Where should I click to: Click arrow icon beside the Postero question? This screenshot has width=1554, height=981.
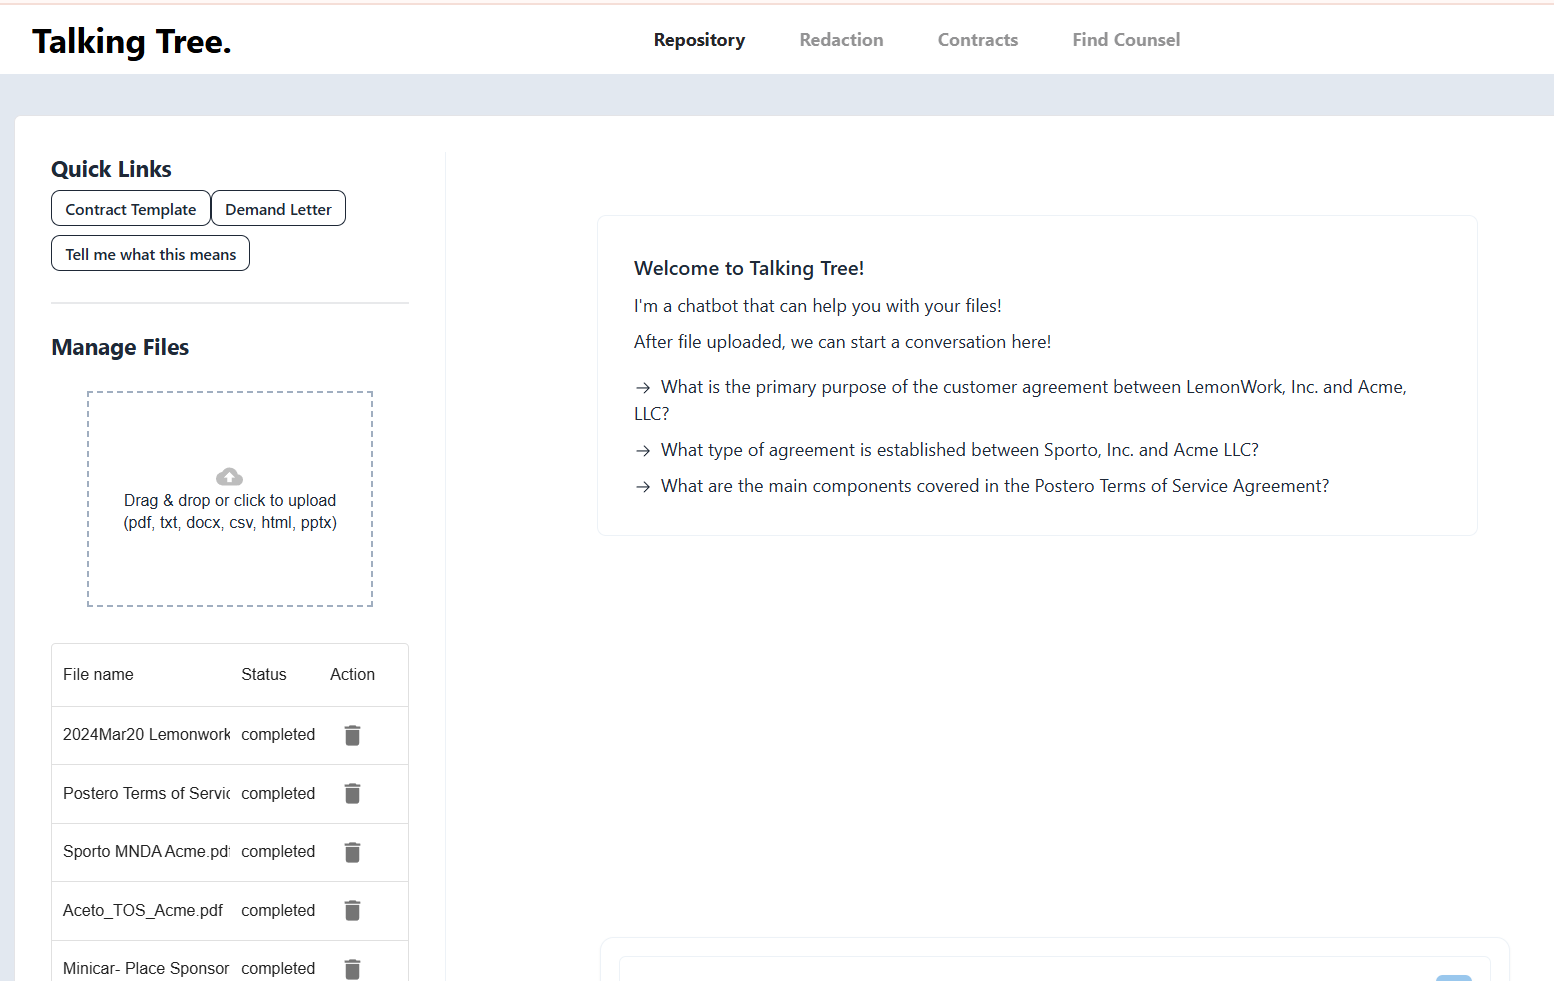[x=643, y=486]
